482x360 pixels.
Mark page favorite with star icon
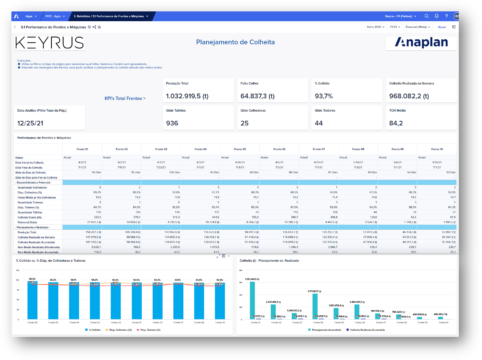pos(99,27)
